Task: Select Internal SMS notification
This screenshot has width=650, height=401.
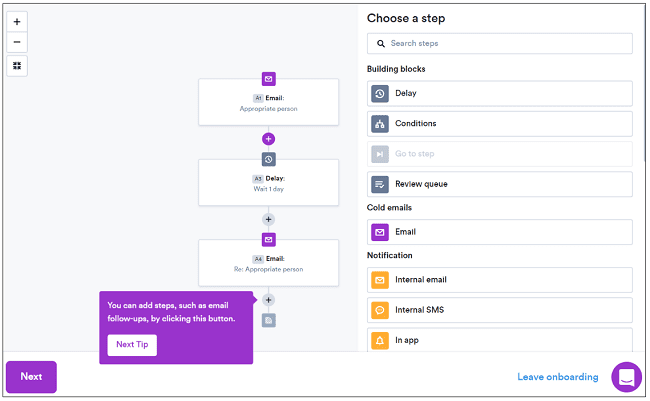Action: tap(499, 310)
